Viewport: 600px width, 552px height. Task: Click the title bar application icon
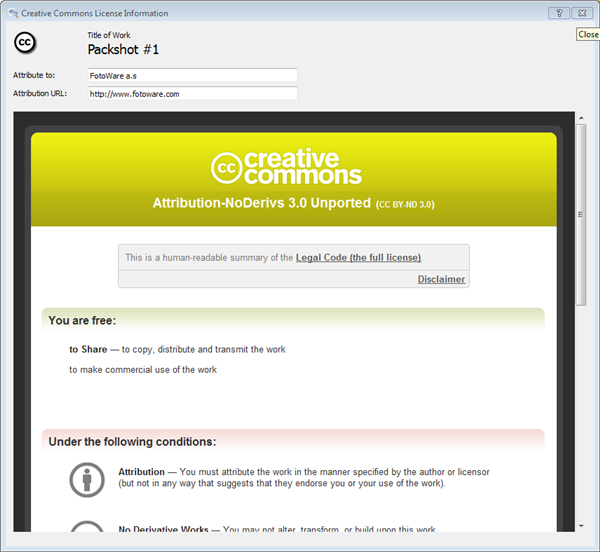(13, 13)
